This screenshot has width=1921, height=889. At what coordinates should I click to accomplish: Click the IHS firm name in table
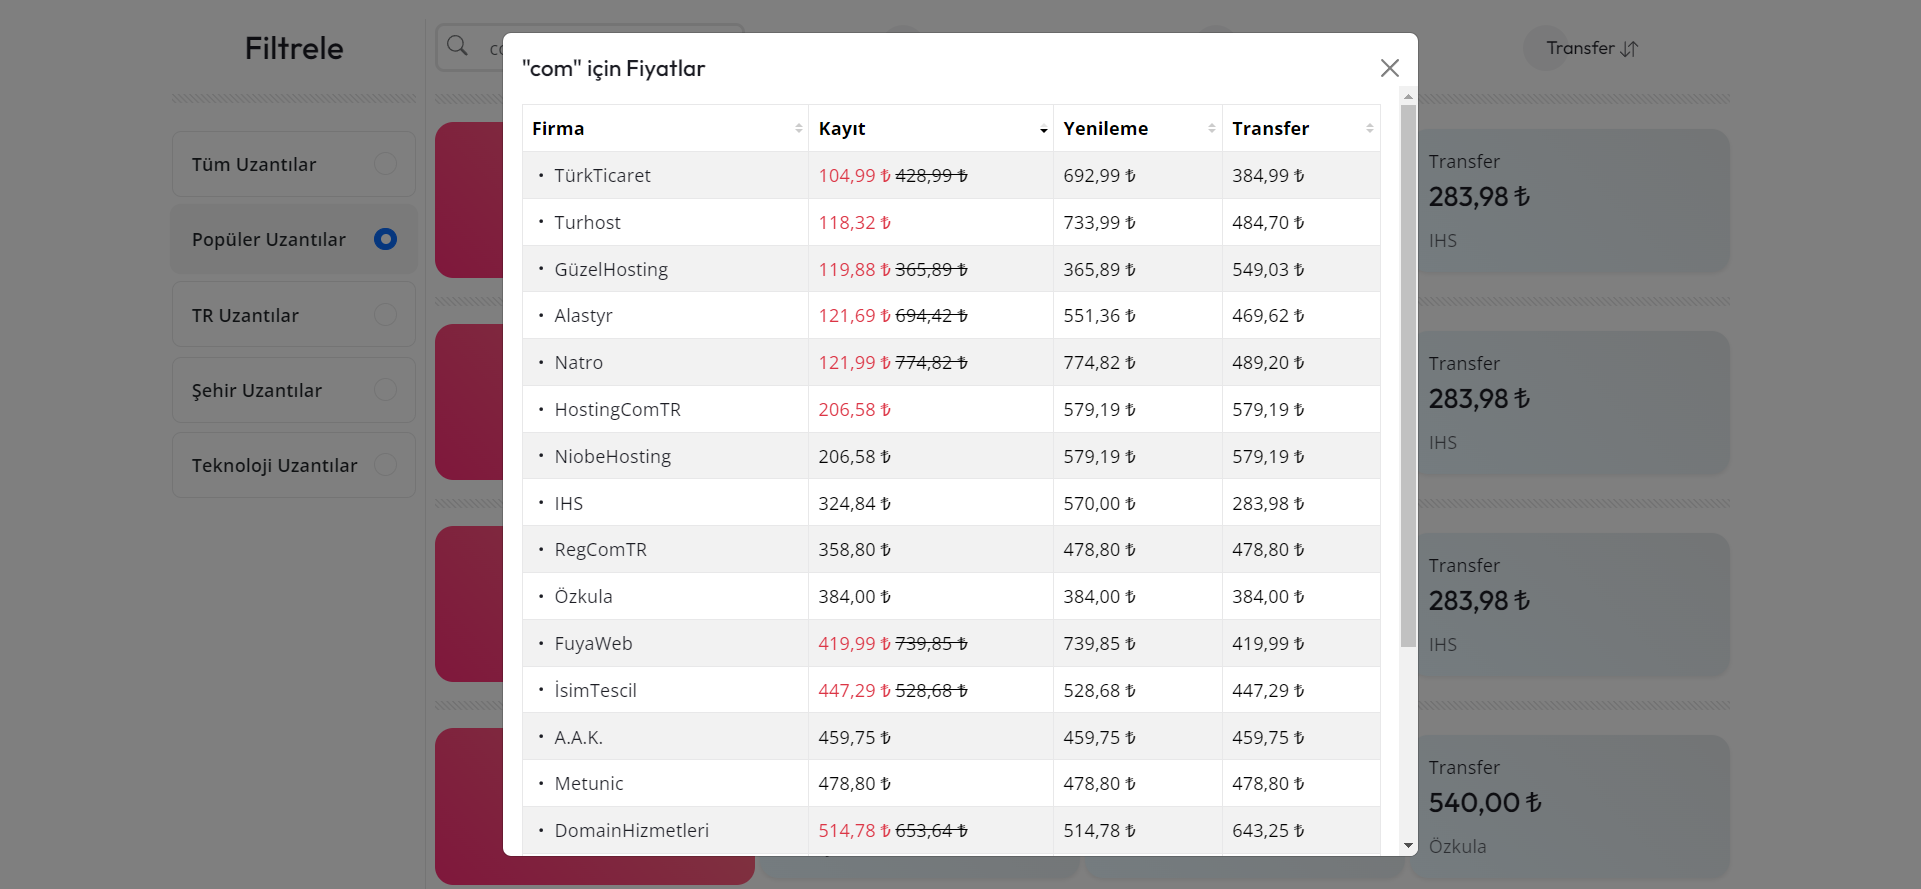click(568, 503)
